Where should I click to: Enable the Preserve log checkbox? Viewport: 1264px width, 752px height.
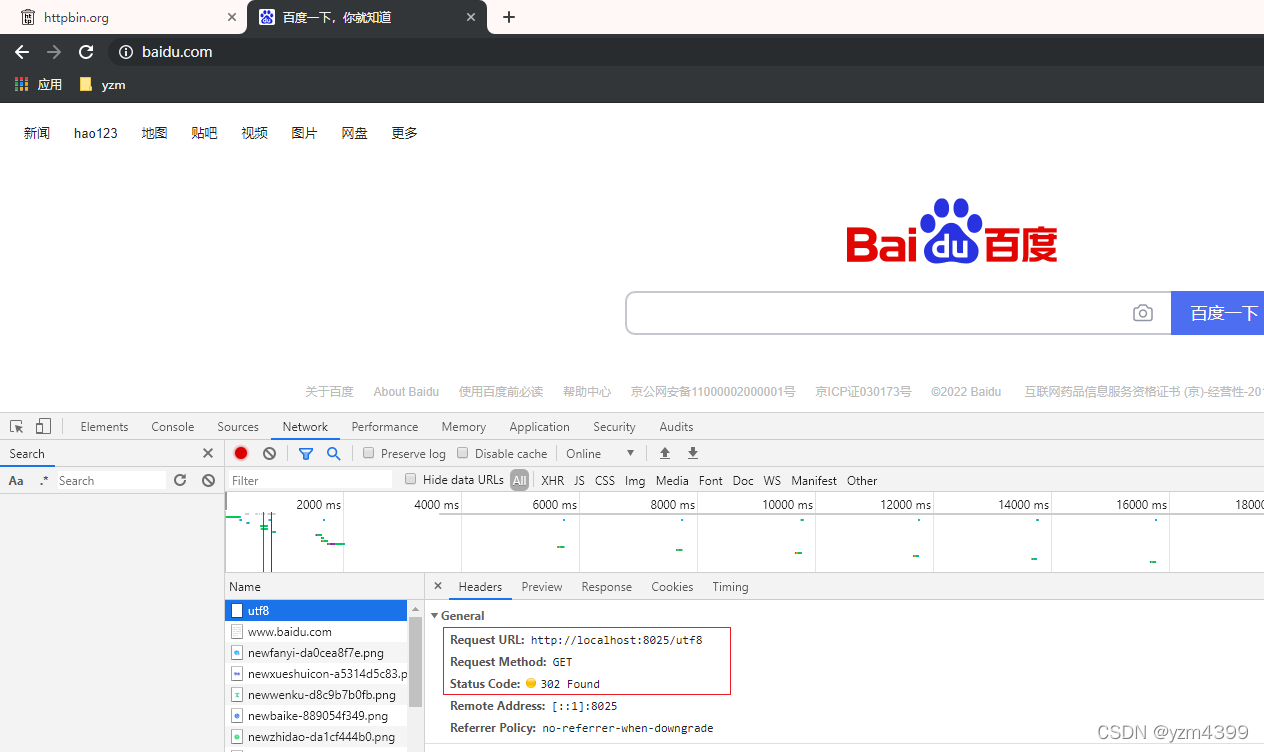[368, 453]
